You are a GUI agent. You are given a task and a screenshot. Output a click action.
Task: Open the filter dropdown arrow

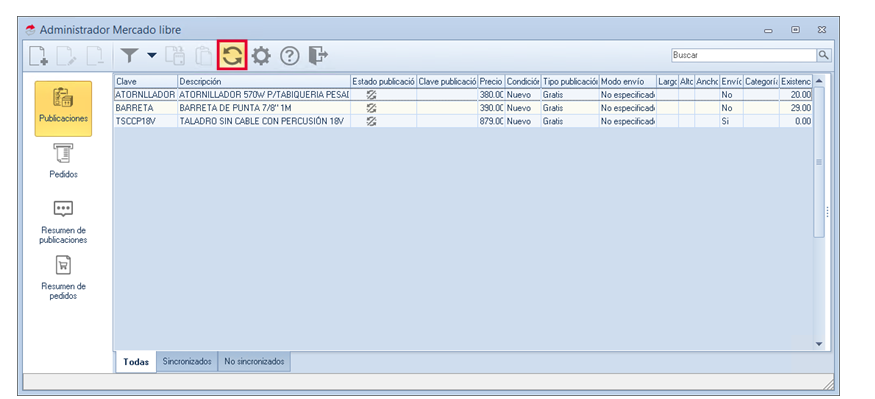[x=152, y=56]
